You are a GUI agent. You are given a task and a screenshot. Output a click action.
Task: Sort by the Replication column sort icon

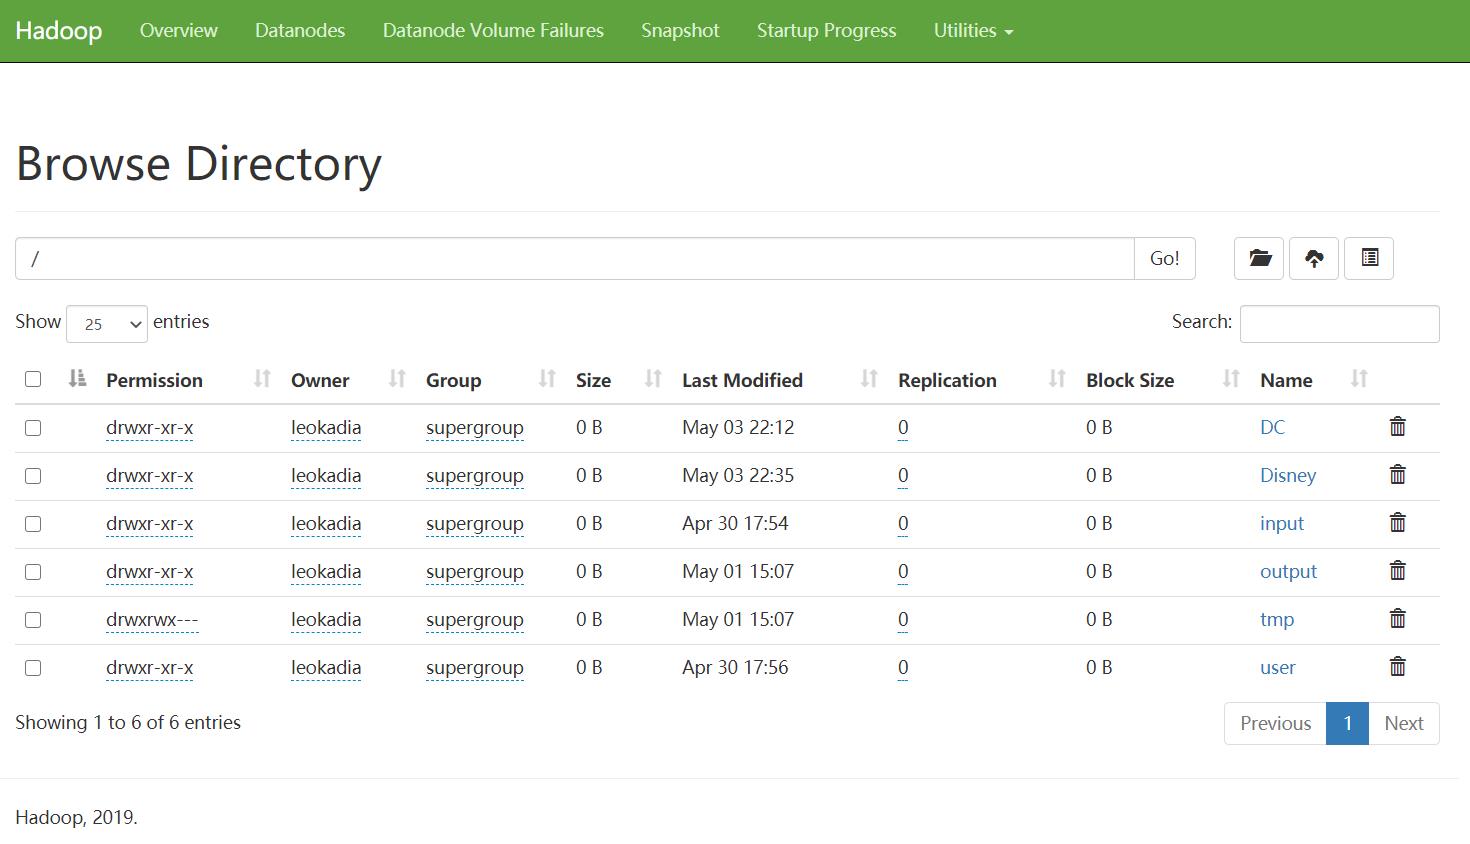tap(1057, 379)
